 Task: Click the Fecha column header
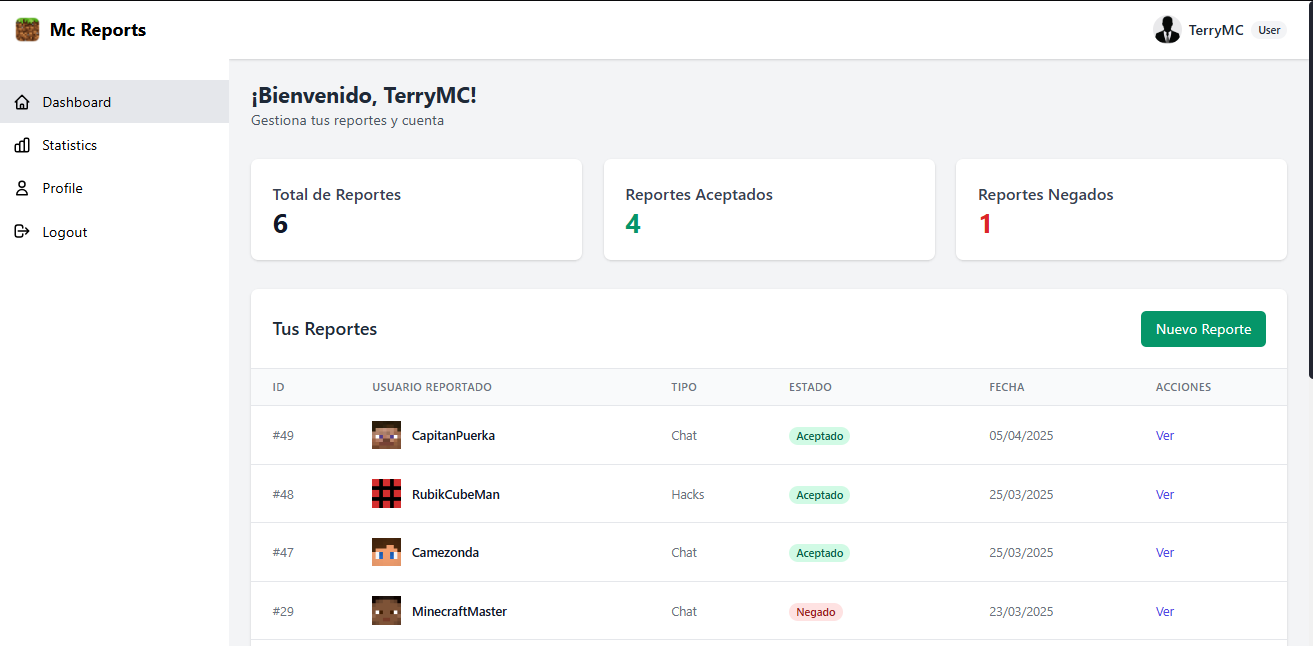coord(1007,387)
